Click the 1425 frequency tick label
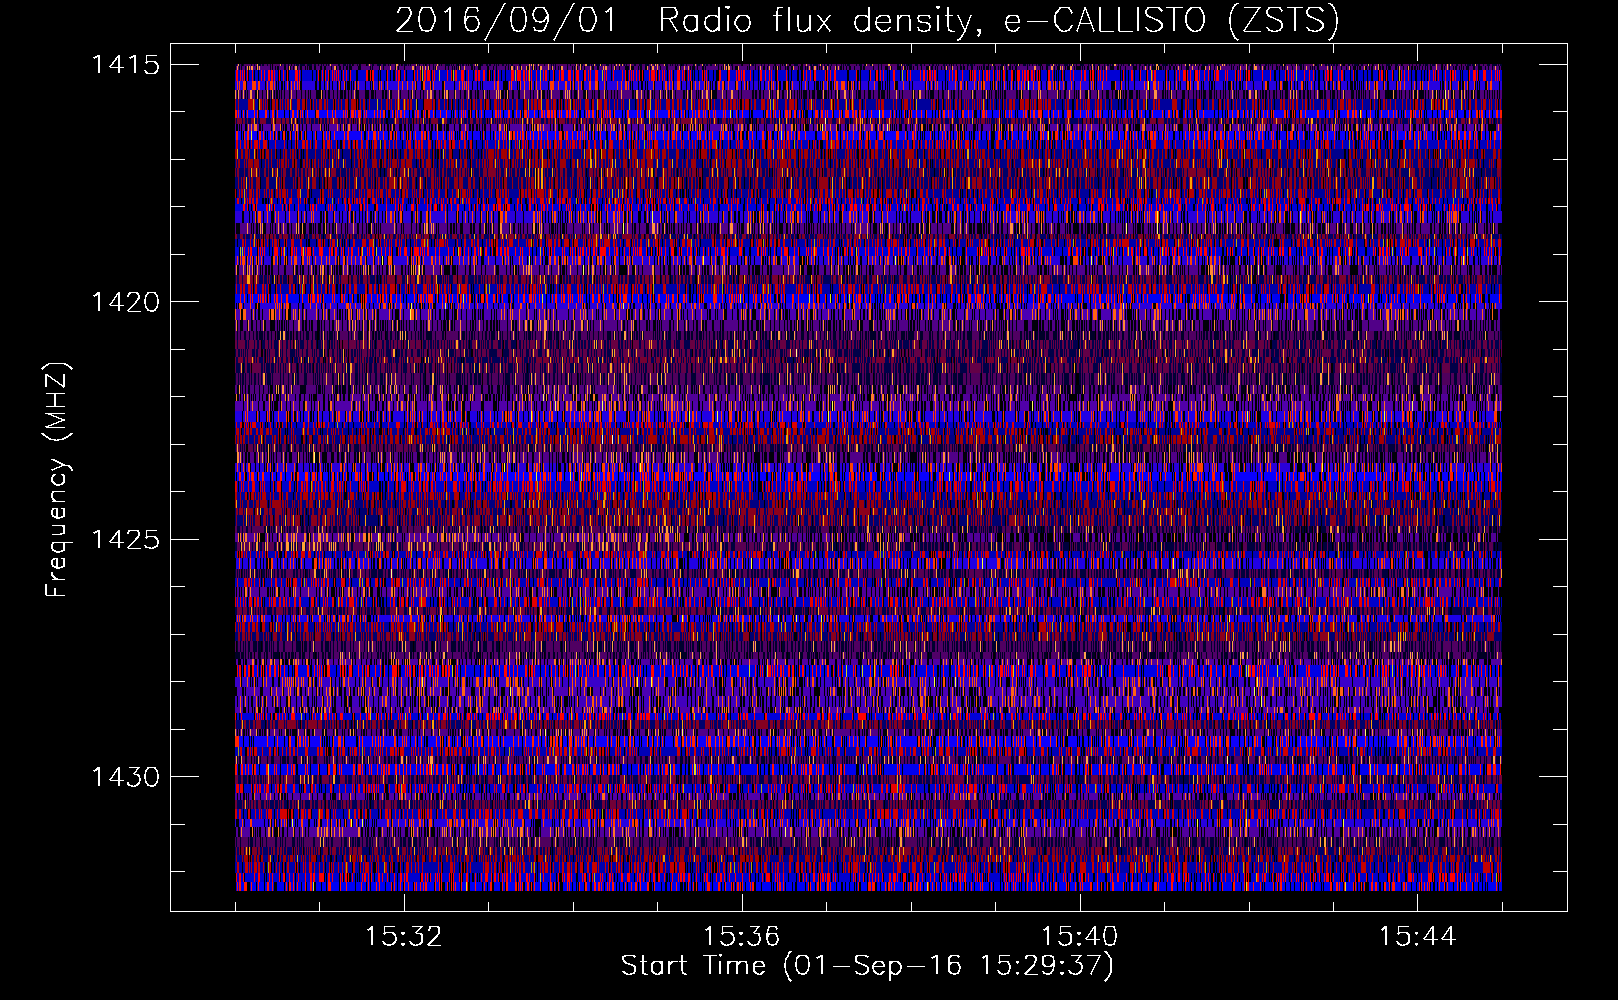Viewport: 1618px width, 1000px height. click(126, 540)
